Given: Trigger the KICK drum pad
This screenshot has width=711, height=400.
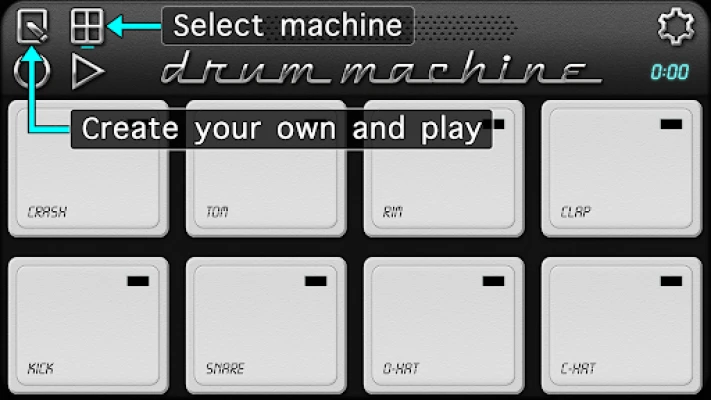Looking at the screenshot, I should [x=88, y=325].
